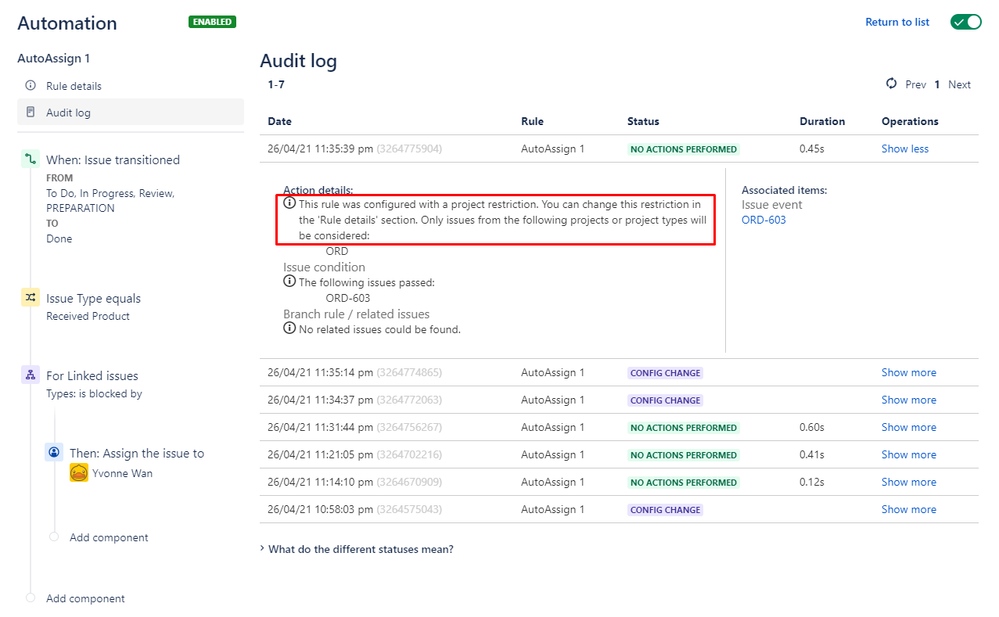This screenshot has height=617, width=999.
Task: Click the Automation page title
Action: (68, 23)
